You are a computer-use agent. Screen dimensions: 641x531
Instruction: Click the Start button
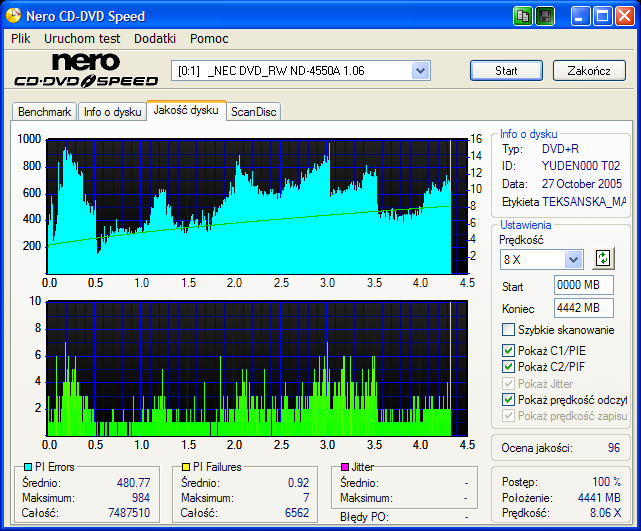pyautogui.click(x=506, y=71)
